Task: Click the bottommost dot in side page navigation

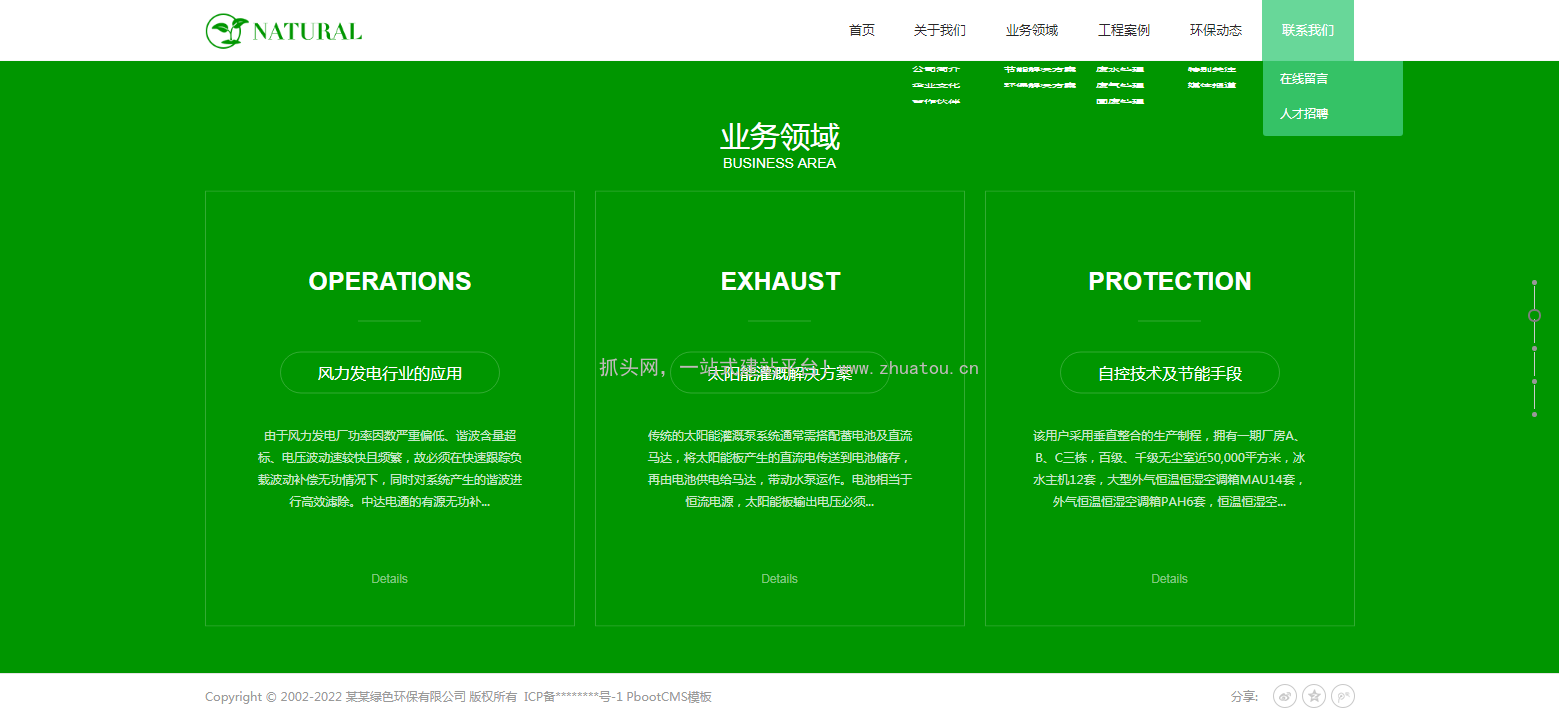Action: click(x=1534, y=414)
